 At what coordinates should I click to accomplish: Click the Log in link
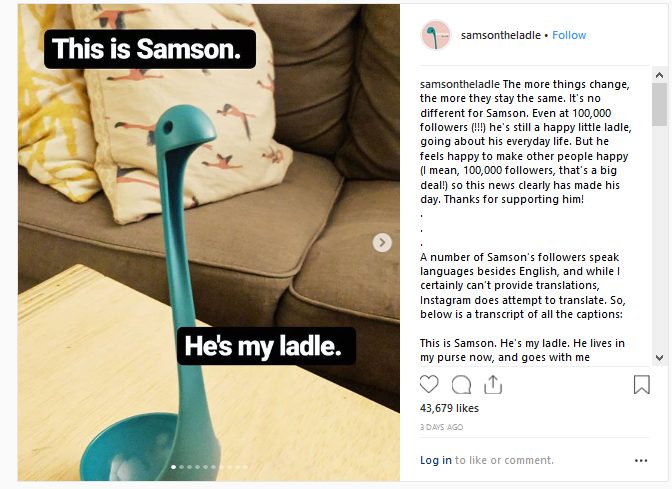[x=435, y=460]
